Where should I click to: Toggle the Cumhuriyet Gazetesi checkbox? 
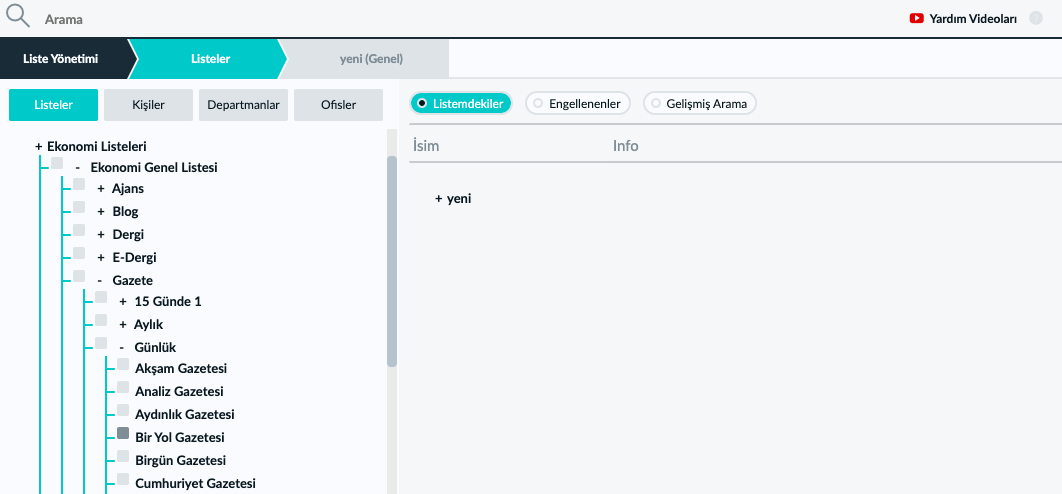[x=123, y=479]
